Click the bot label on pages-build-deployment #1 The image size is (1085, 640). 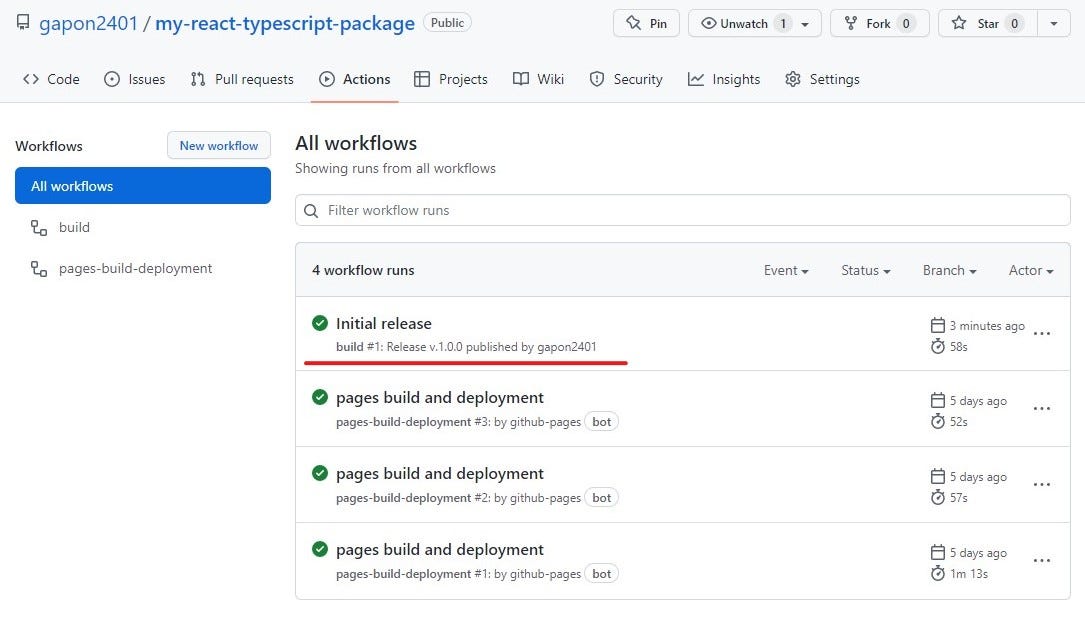601,574
